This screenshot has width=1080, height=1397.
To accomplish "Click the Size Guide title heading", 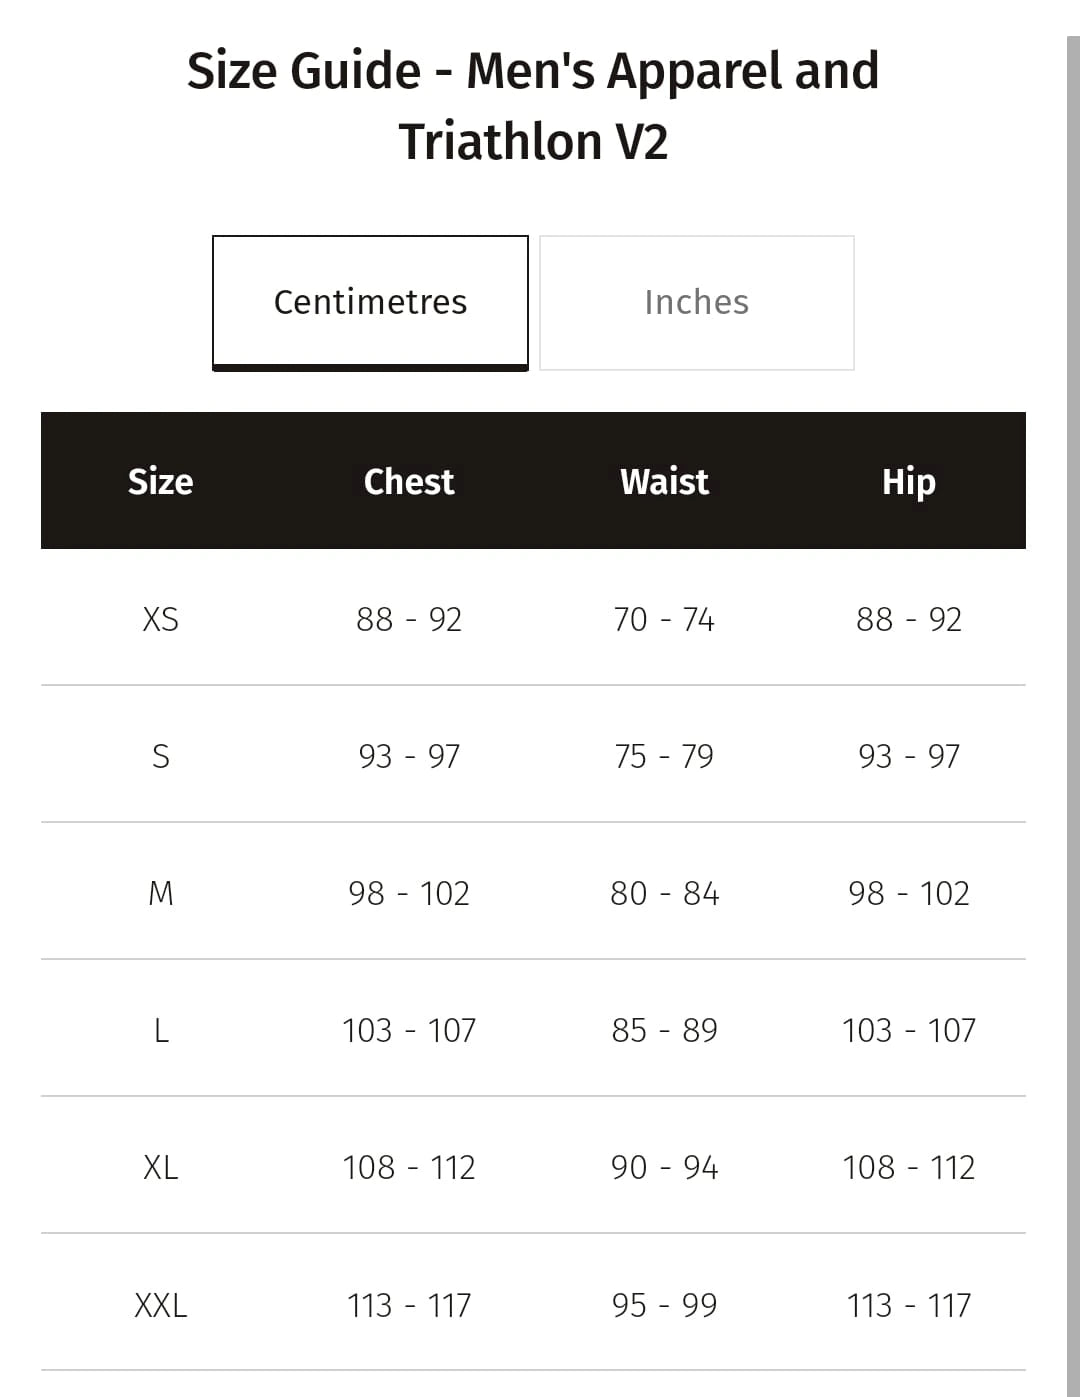I will 533,105.
